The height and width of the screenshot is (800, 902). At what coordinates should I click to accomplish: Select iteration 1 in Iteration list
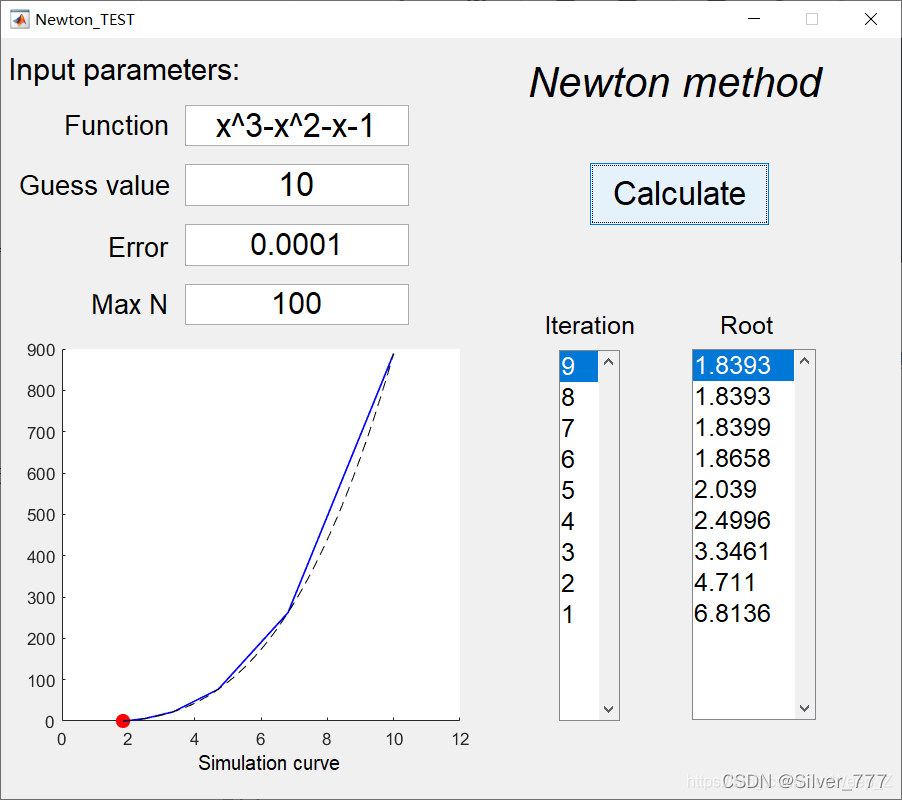[579, 615]
